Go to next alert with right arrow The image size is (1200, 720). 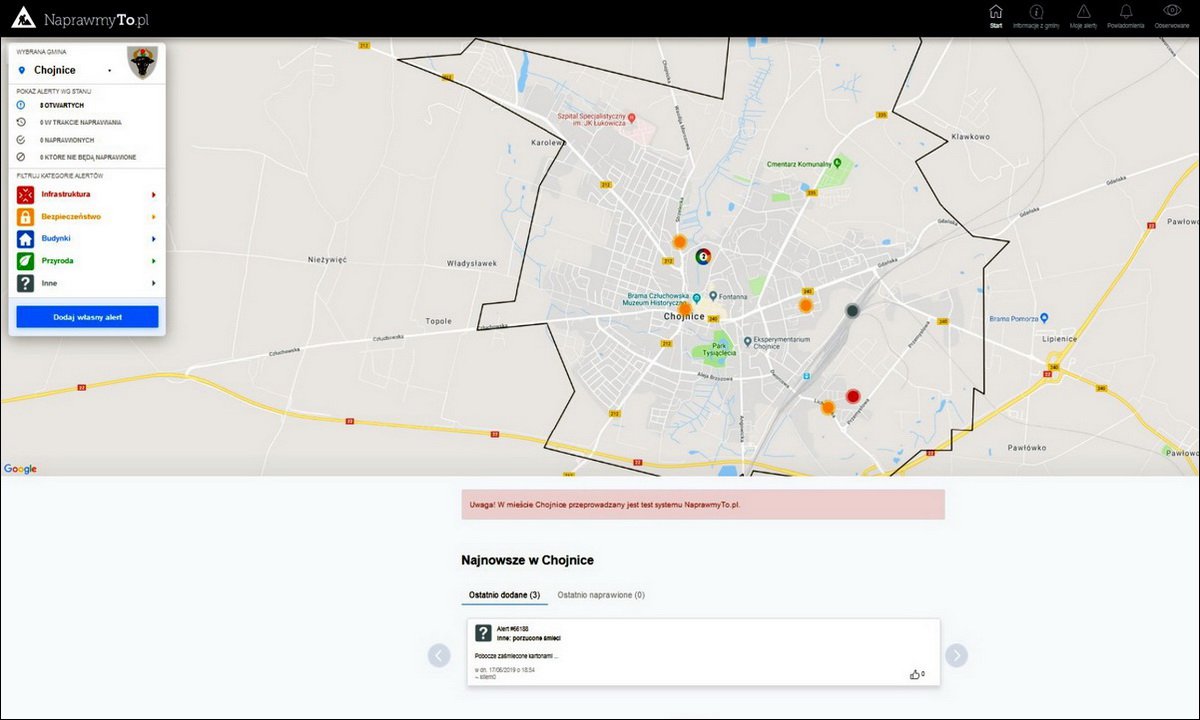tap(957, 655)
